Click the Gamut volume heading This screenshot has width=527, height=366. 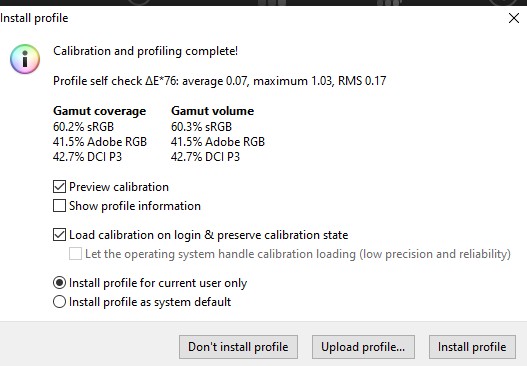tap(212, 111)
